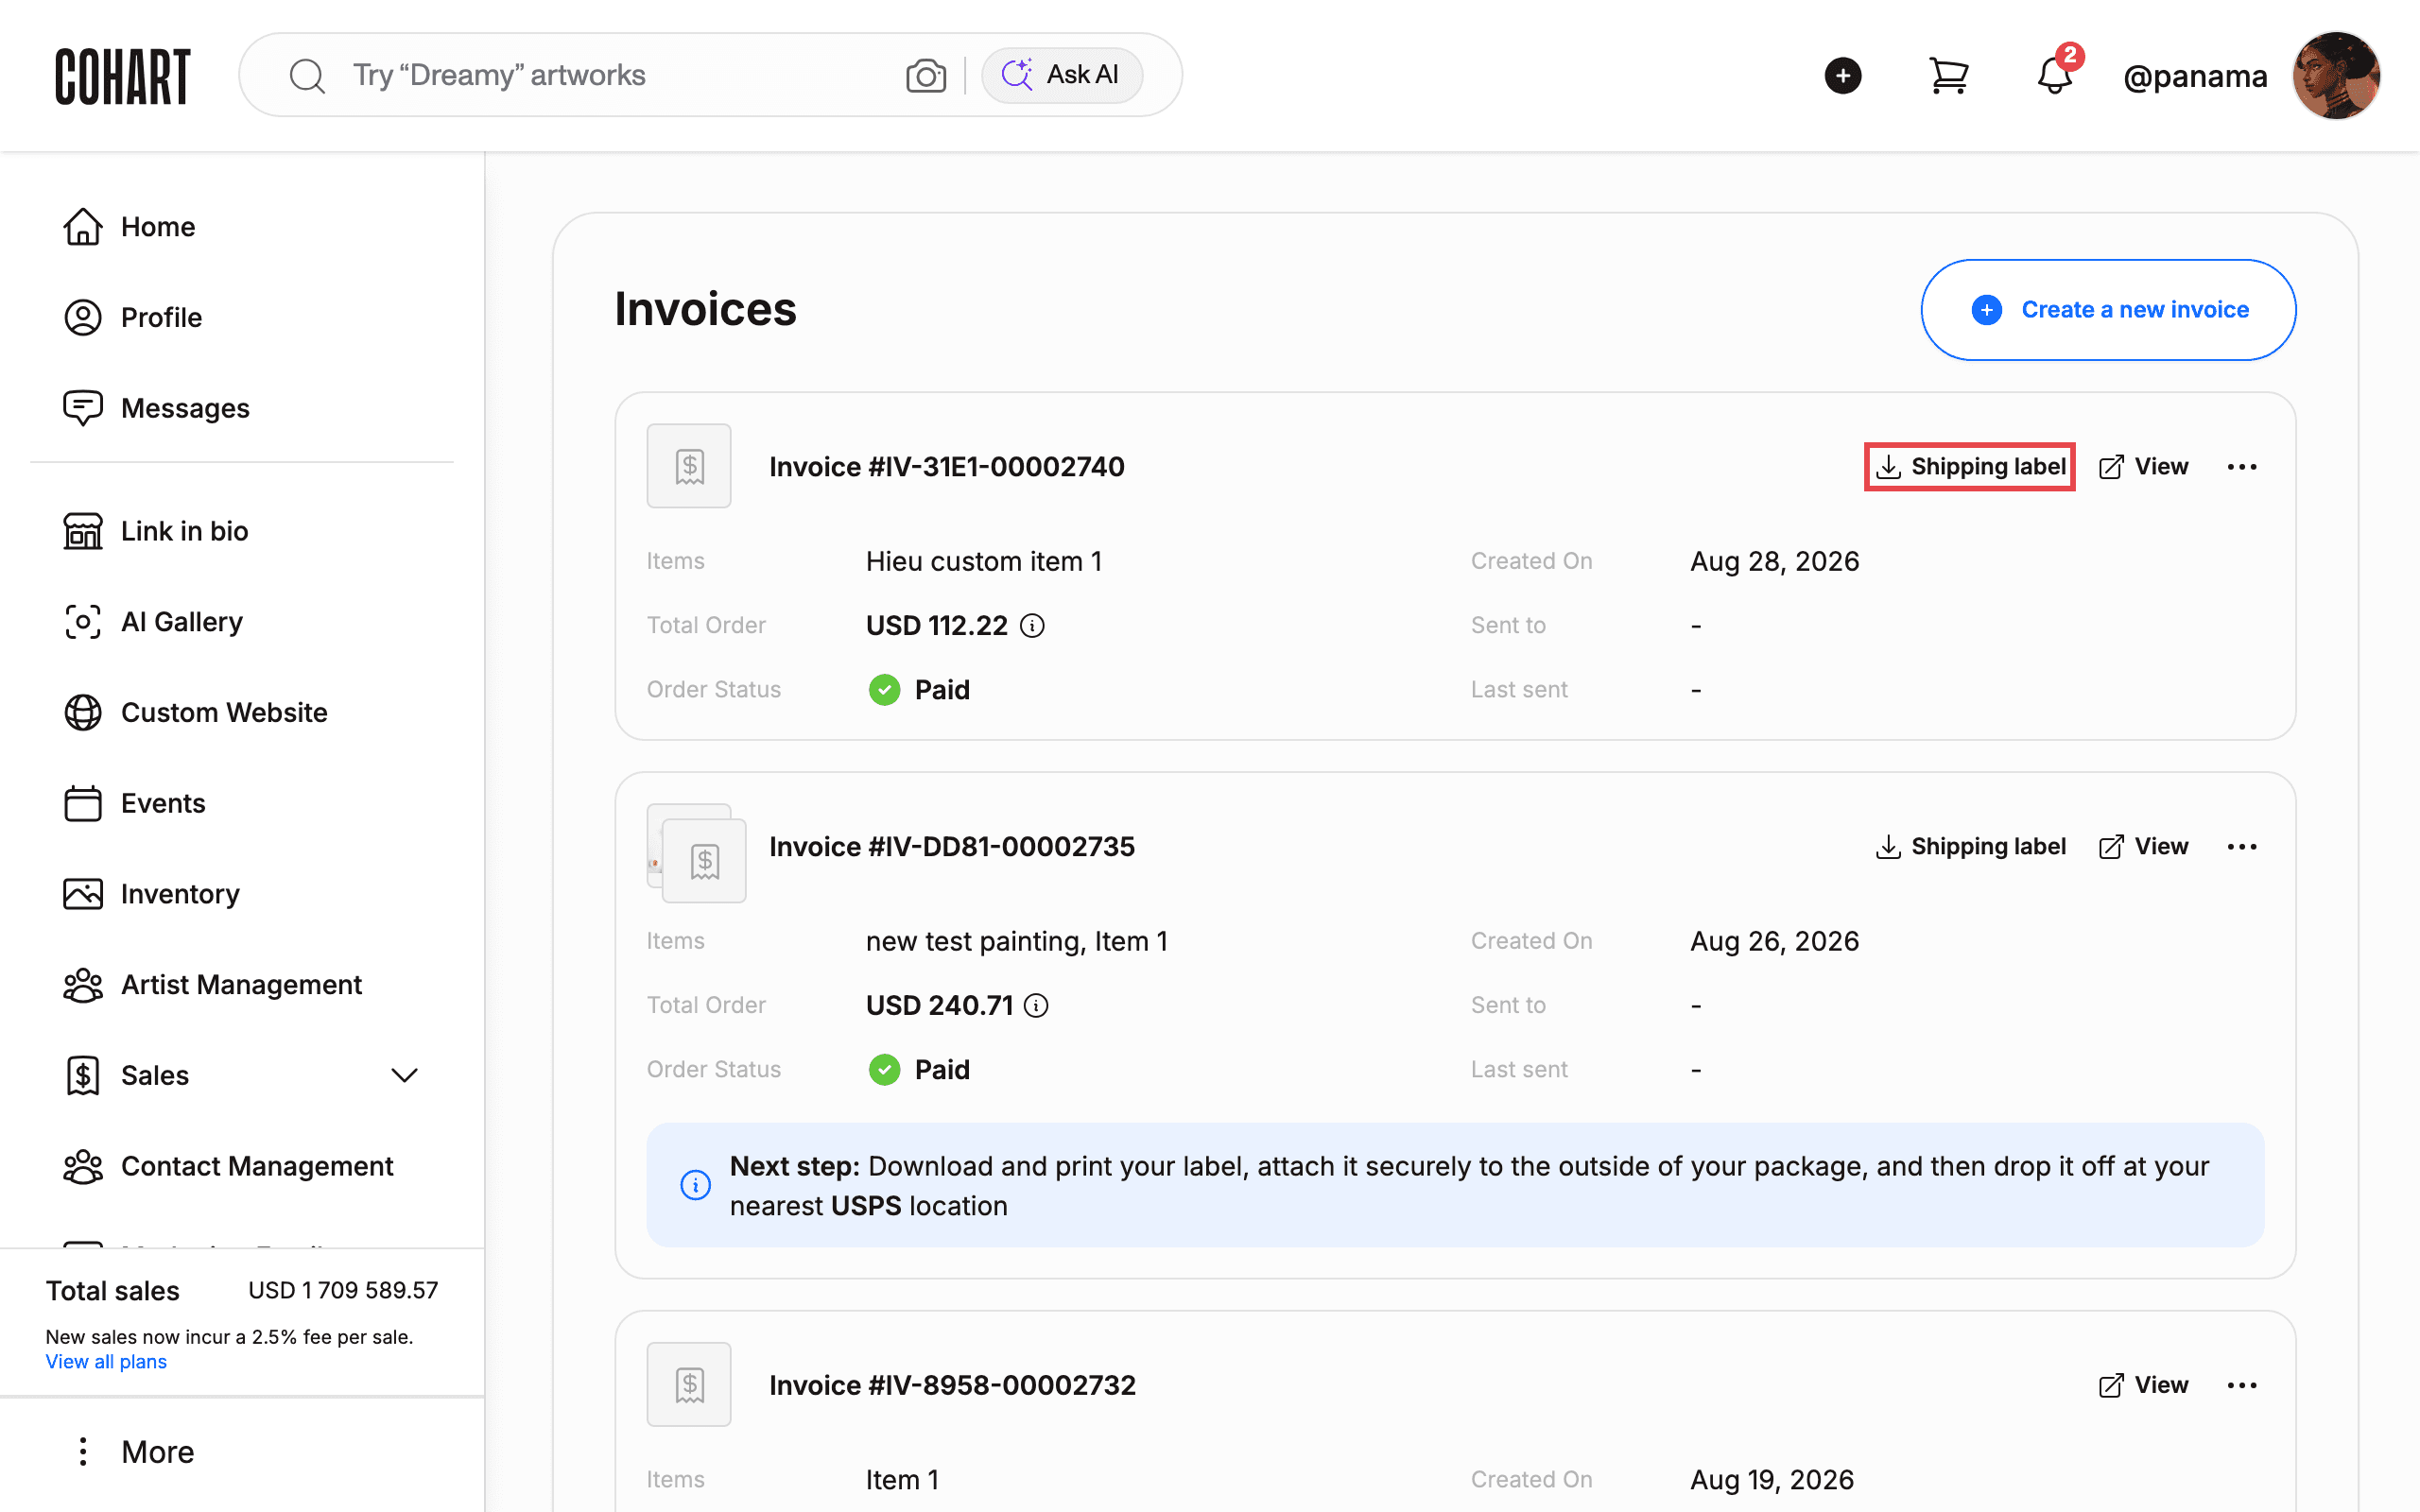Expand the Sales menu chevron
The width and height of the screenshot is (2420, 1512).
pos(404,1076)
